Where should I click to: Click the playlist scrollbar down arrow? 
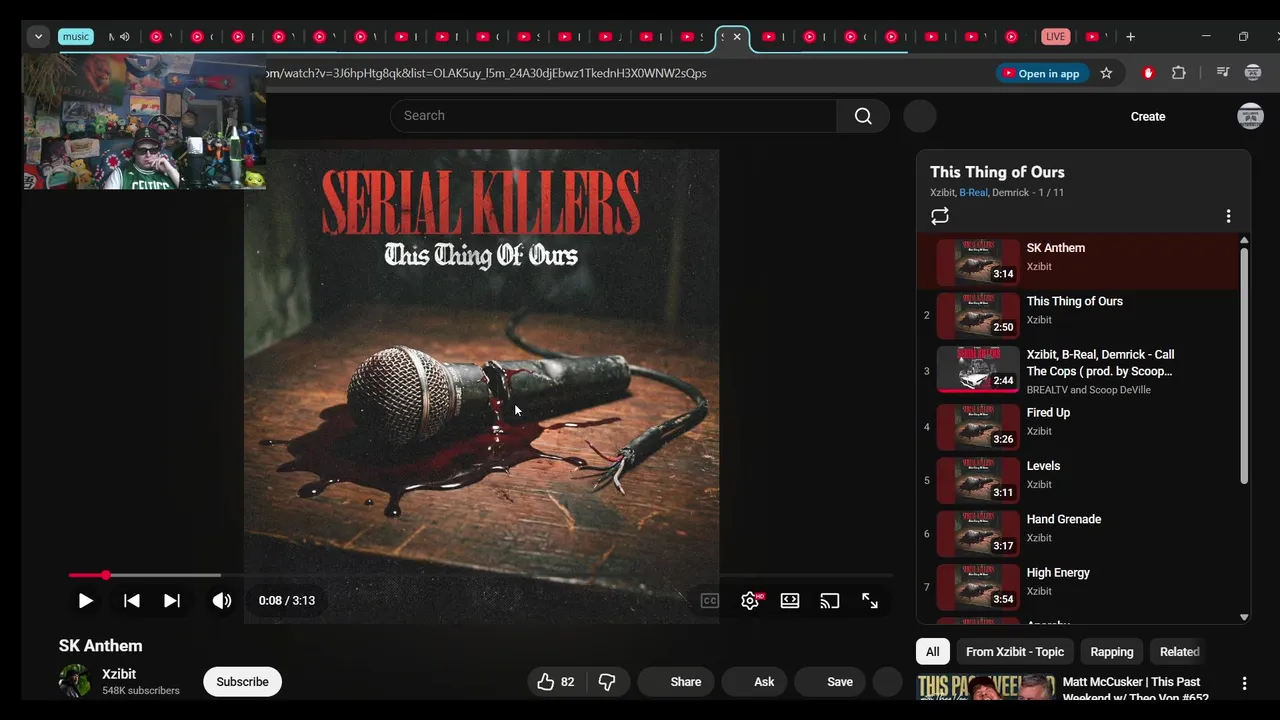tap(1244, 618)
